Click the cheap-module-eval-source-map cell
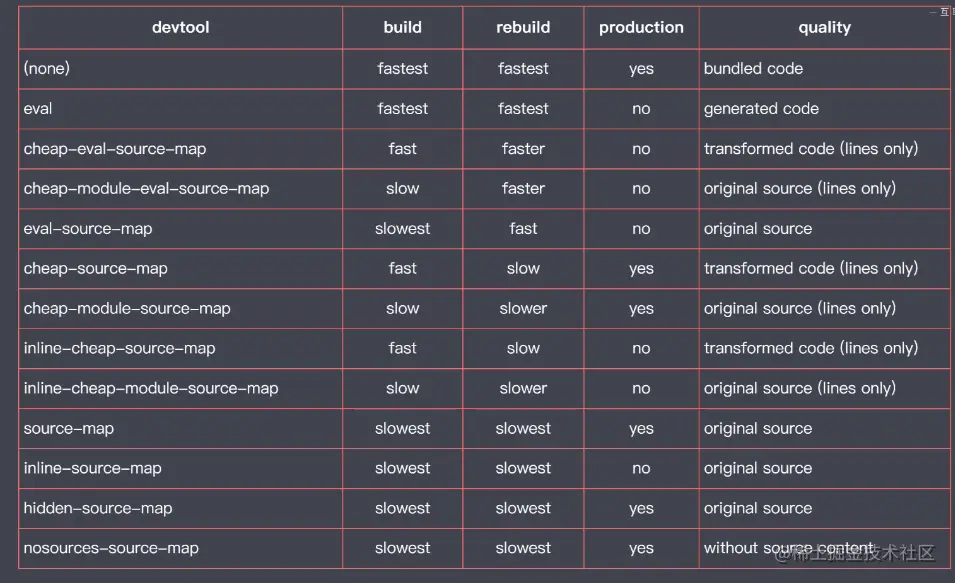 tap(180, 189)
